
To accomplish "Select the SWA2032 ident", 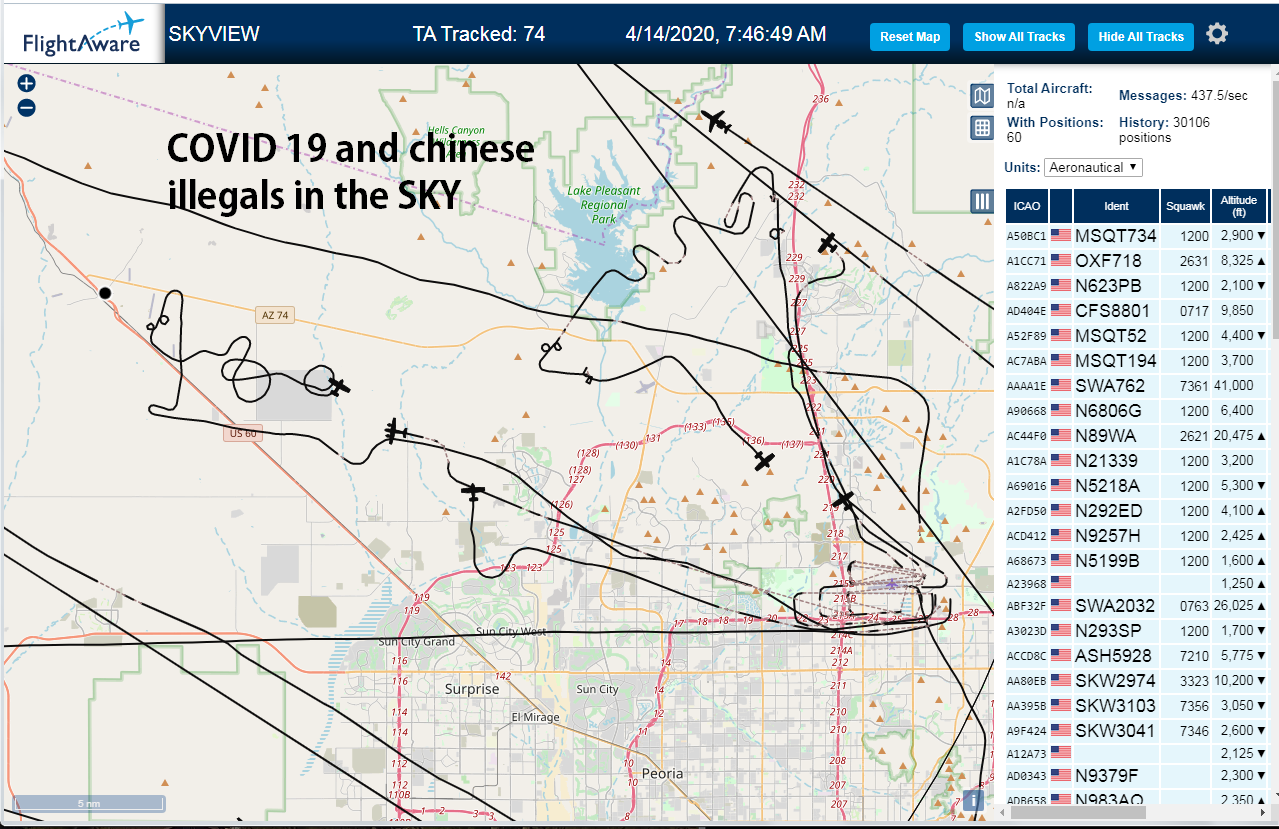I will pyautogui.click(x=1115, y=606).
